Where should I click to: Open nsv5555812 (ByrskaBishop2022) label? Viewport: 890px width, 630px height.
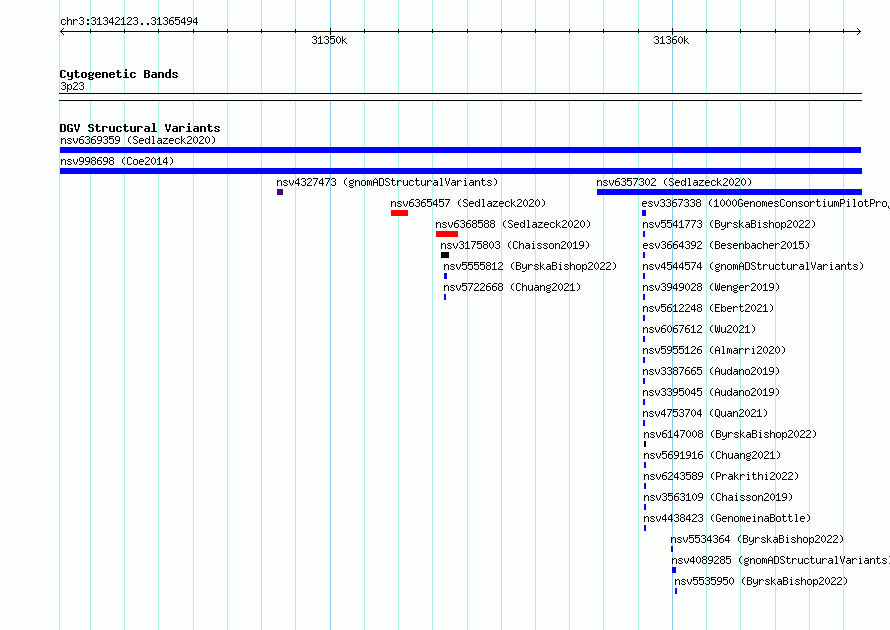tap(530, 266)
